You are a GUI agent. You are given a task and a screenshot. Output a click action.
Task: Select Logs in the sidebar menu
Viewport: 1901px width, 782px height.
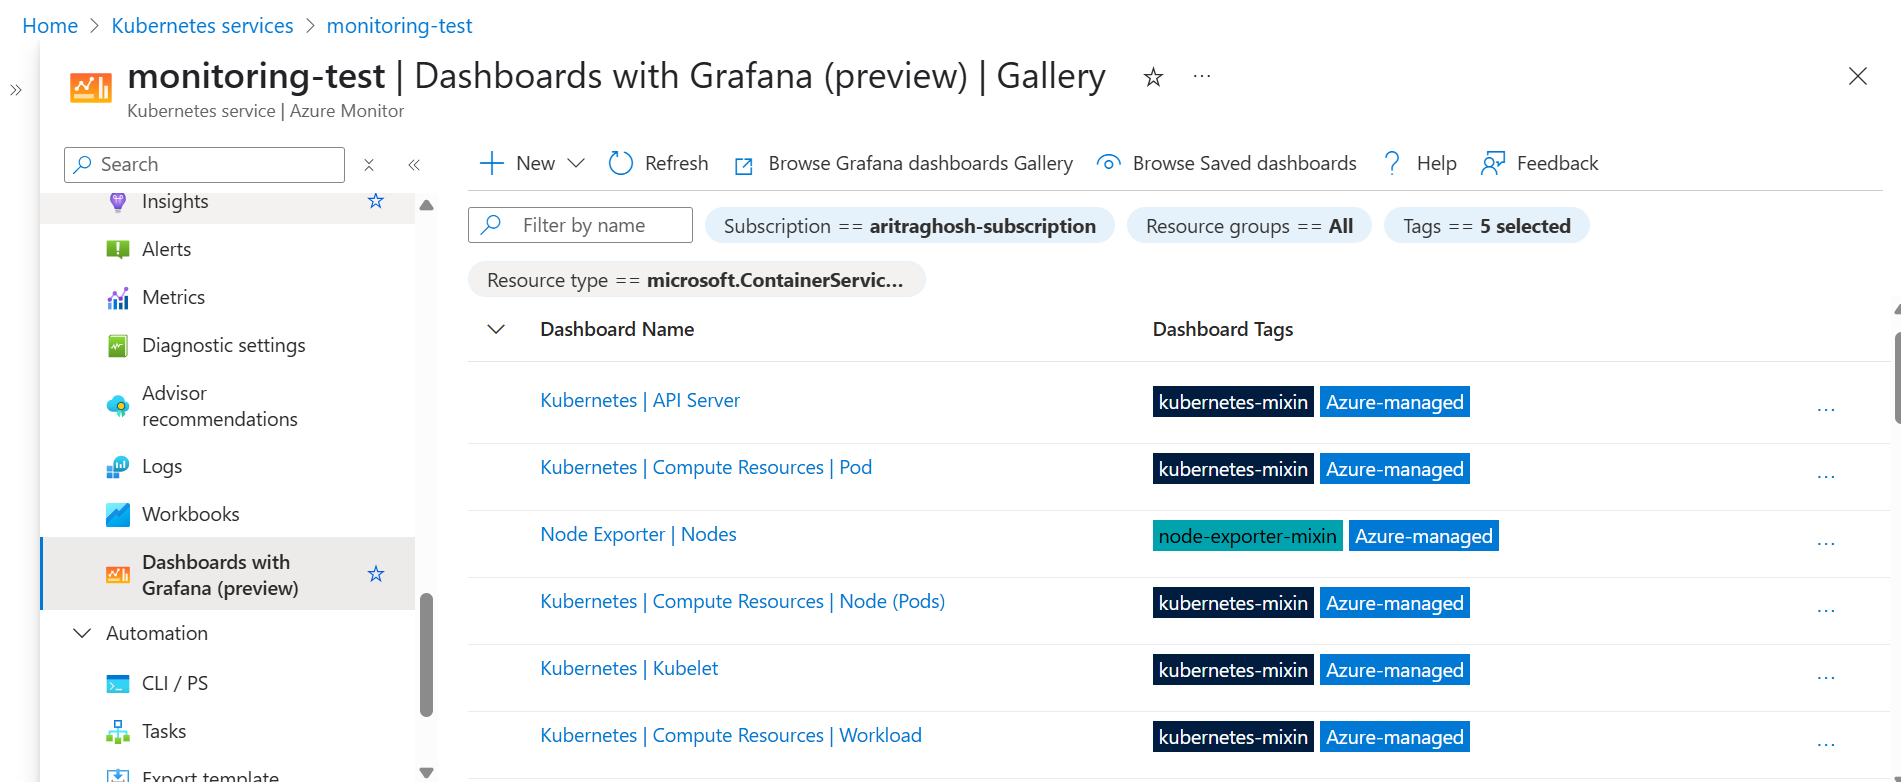pos(162,466)
